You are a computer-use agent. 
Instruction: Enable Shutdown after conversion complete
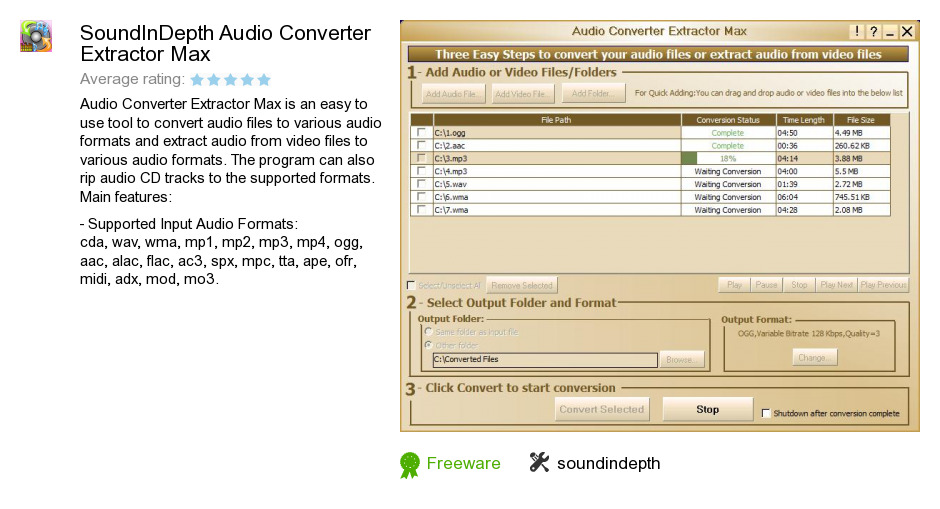click(x=766, y=413)
